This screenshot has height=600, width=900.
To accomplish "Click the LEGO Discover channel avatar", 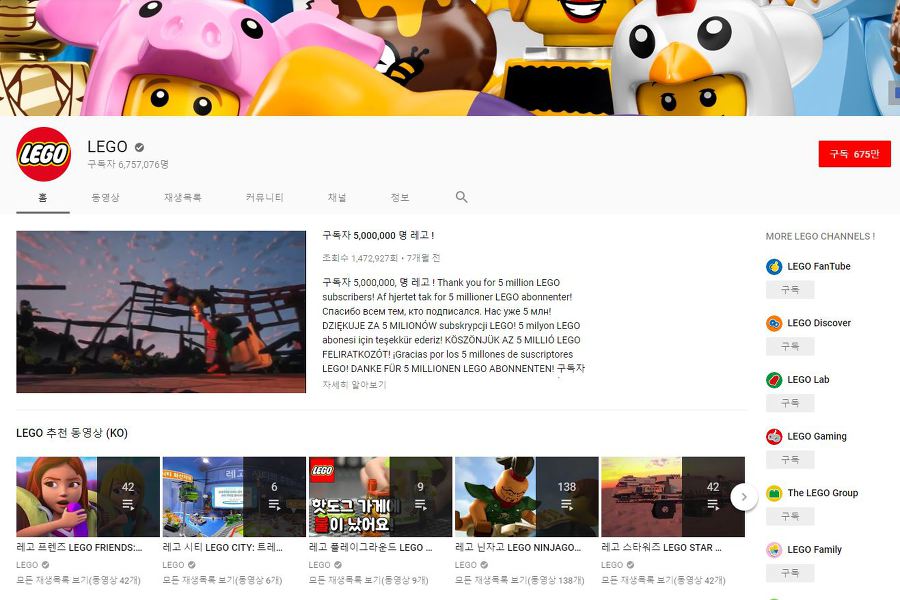I will click(774, 323).
